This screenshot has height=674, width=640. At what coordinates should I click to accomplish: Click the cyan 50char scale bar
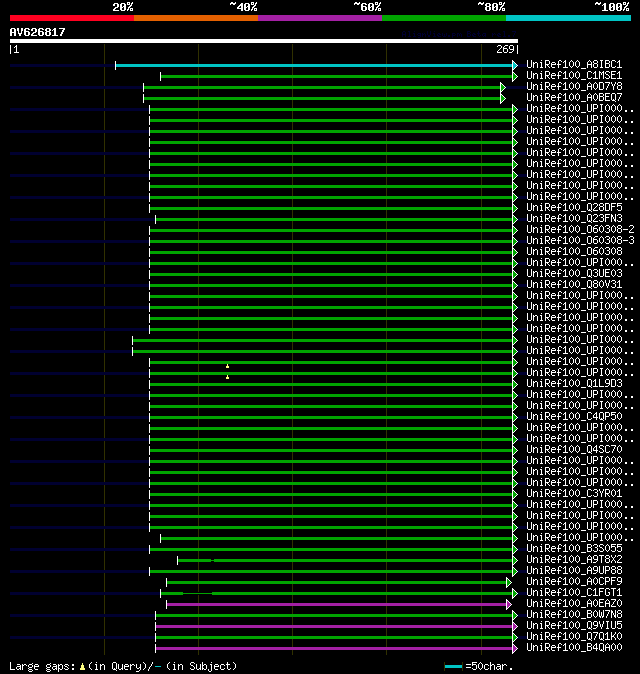point(453,667)
